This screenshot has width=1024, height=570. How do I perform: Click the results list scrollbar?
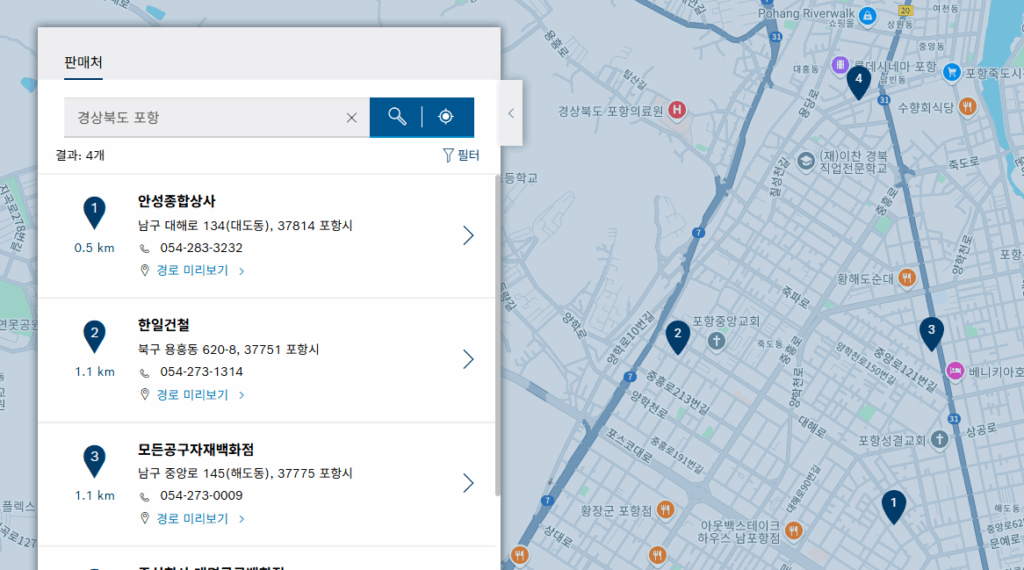click(x=497, y=335)
